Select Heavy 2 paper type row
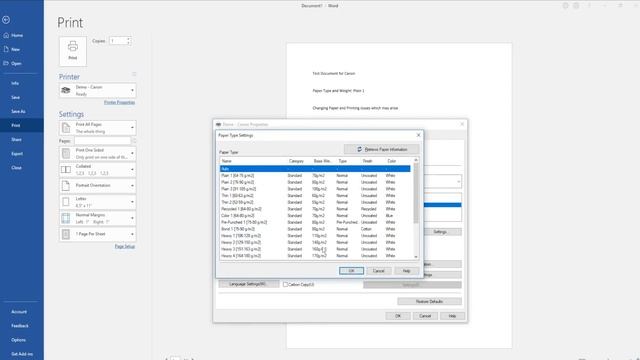Viewport: 640px width, 360px height. 315,242
